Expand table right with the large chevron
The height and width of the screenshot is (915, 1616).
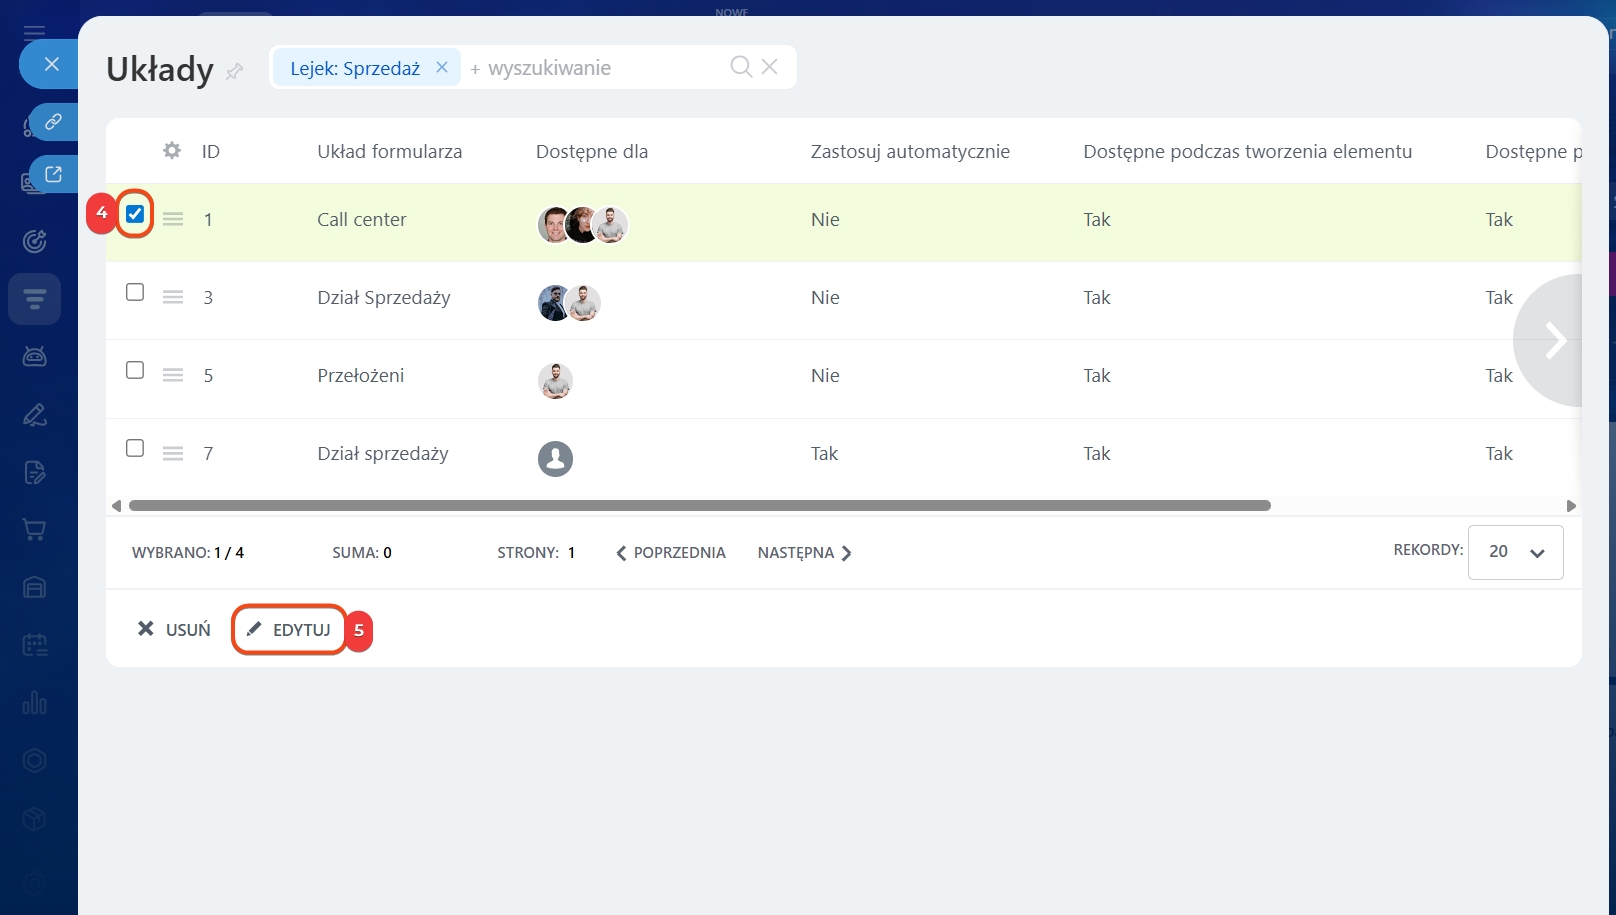[1554, 340]
